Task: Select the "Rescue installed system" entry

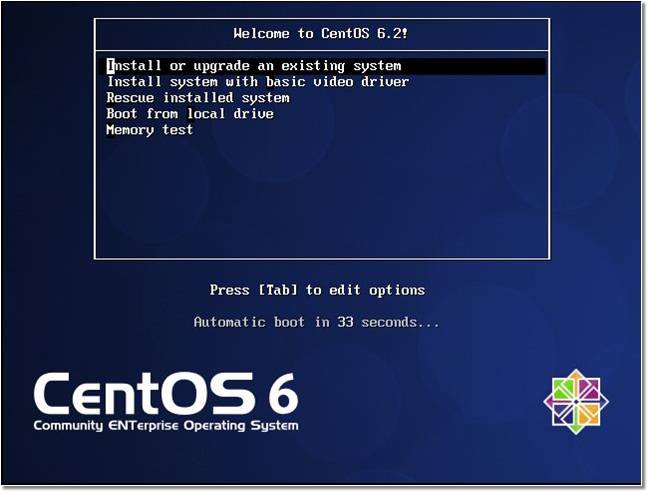Action: 197,98
